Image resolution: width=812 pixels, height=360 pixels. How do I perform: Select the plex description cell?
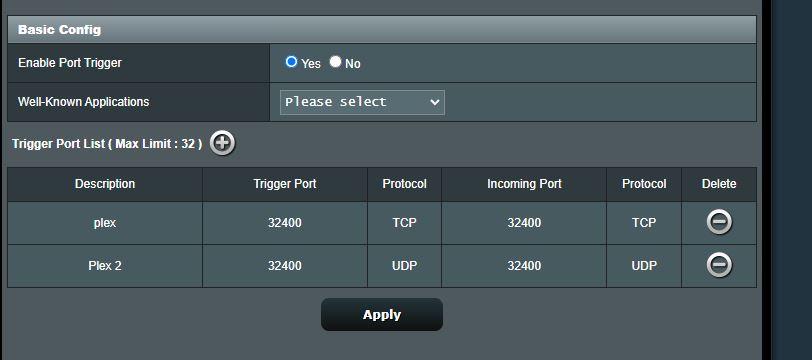[105, 223]
